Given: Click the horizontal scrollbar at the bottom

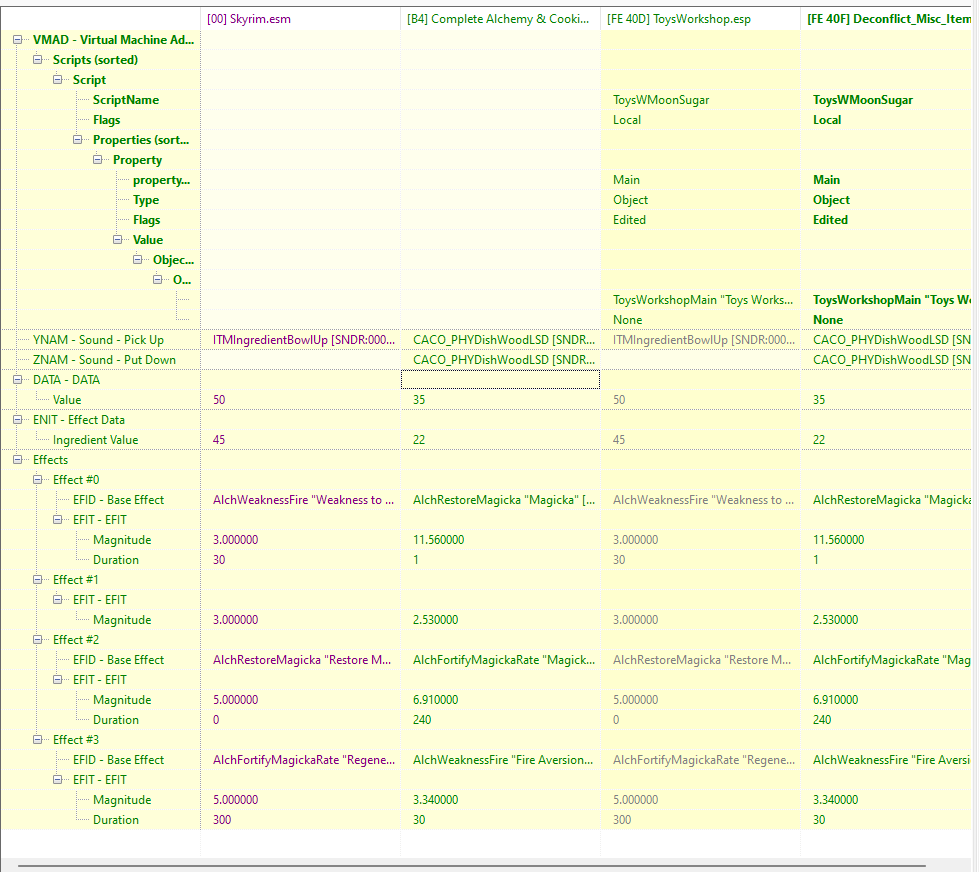Looking at the screenshot, I should (x=471, y=866).
